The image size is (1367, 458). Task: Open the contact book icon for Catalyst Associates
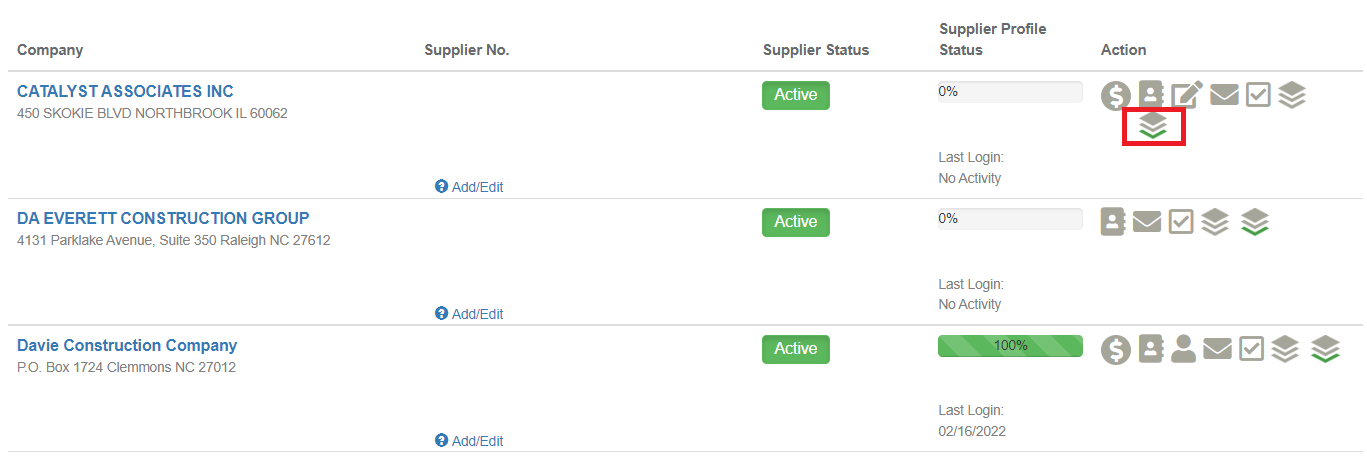1151,95
